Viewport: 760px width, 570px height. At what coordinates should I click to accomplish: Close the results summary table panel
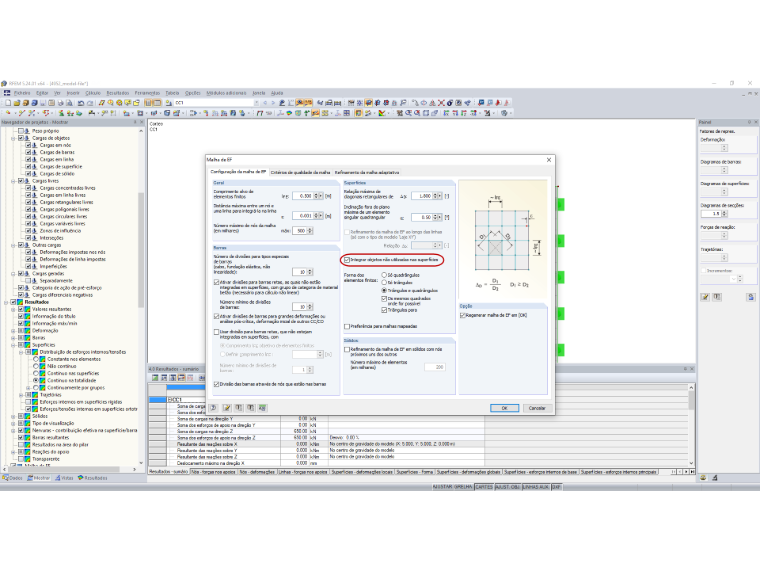[692, 369]
